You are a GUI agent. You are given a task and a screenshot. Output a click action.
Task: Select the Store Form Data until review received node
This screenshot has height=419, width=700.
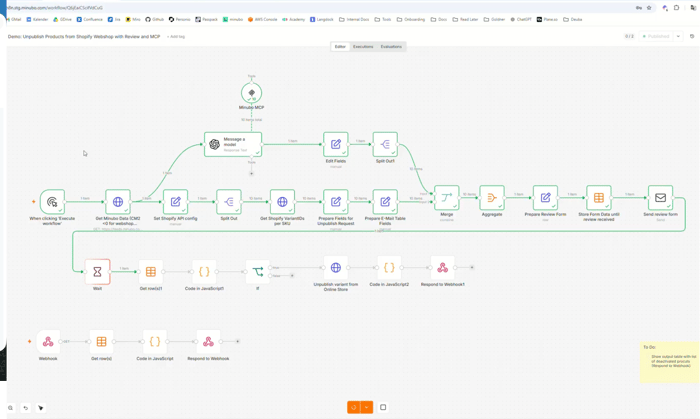[x=599, y=198]
